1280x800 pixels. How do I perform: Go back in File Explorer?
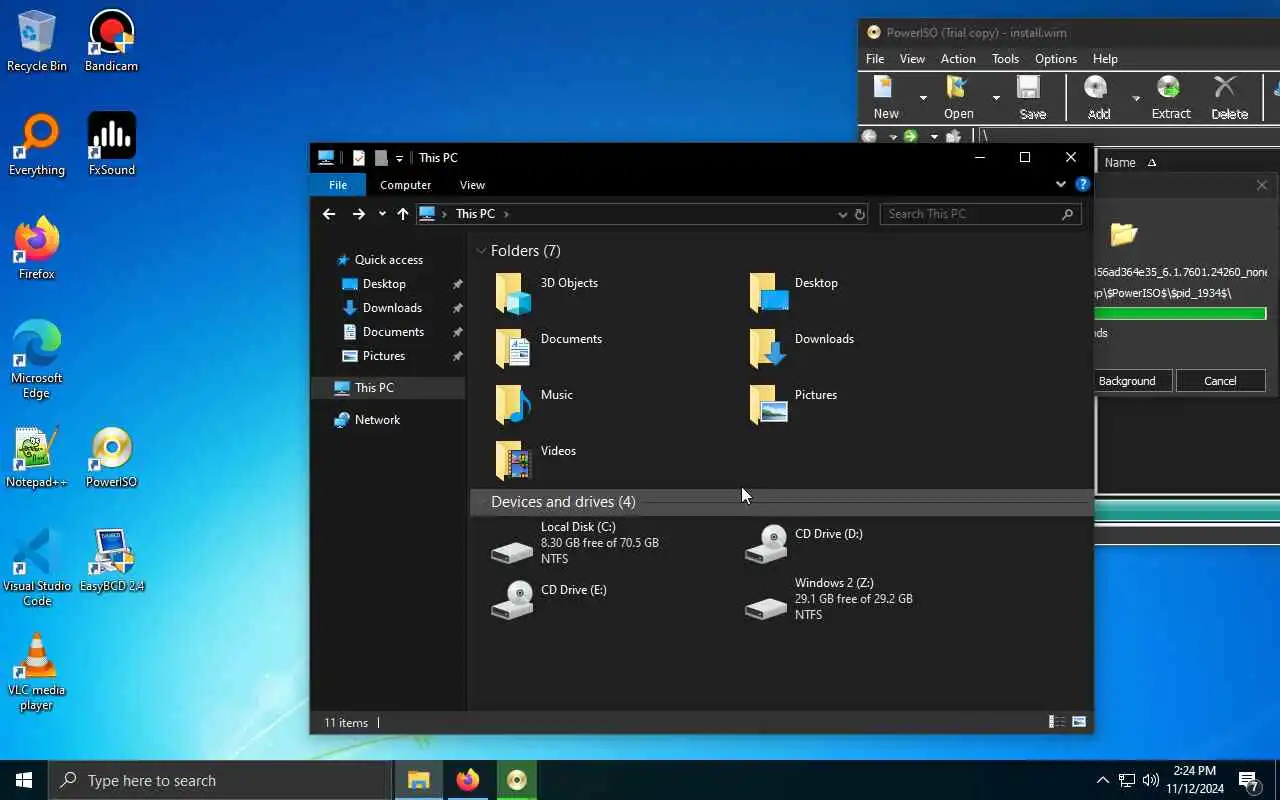[329, 214]
